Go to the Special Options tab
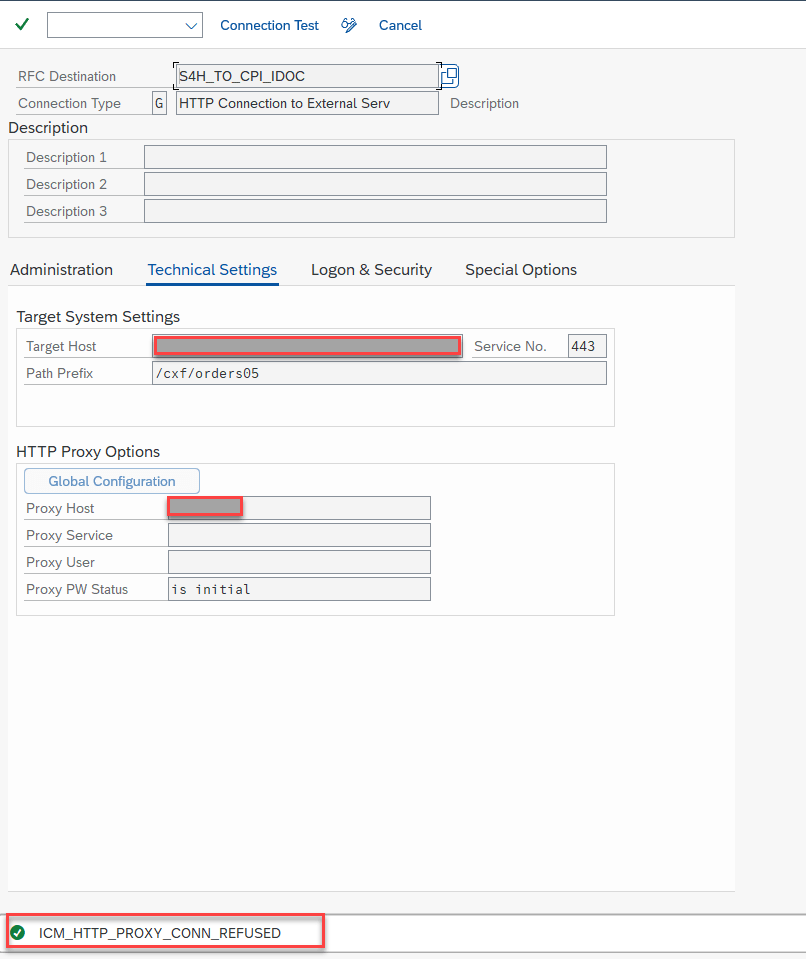This screenshot has height=959, width=806. point(520,270)
